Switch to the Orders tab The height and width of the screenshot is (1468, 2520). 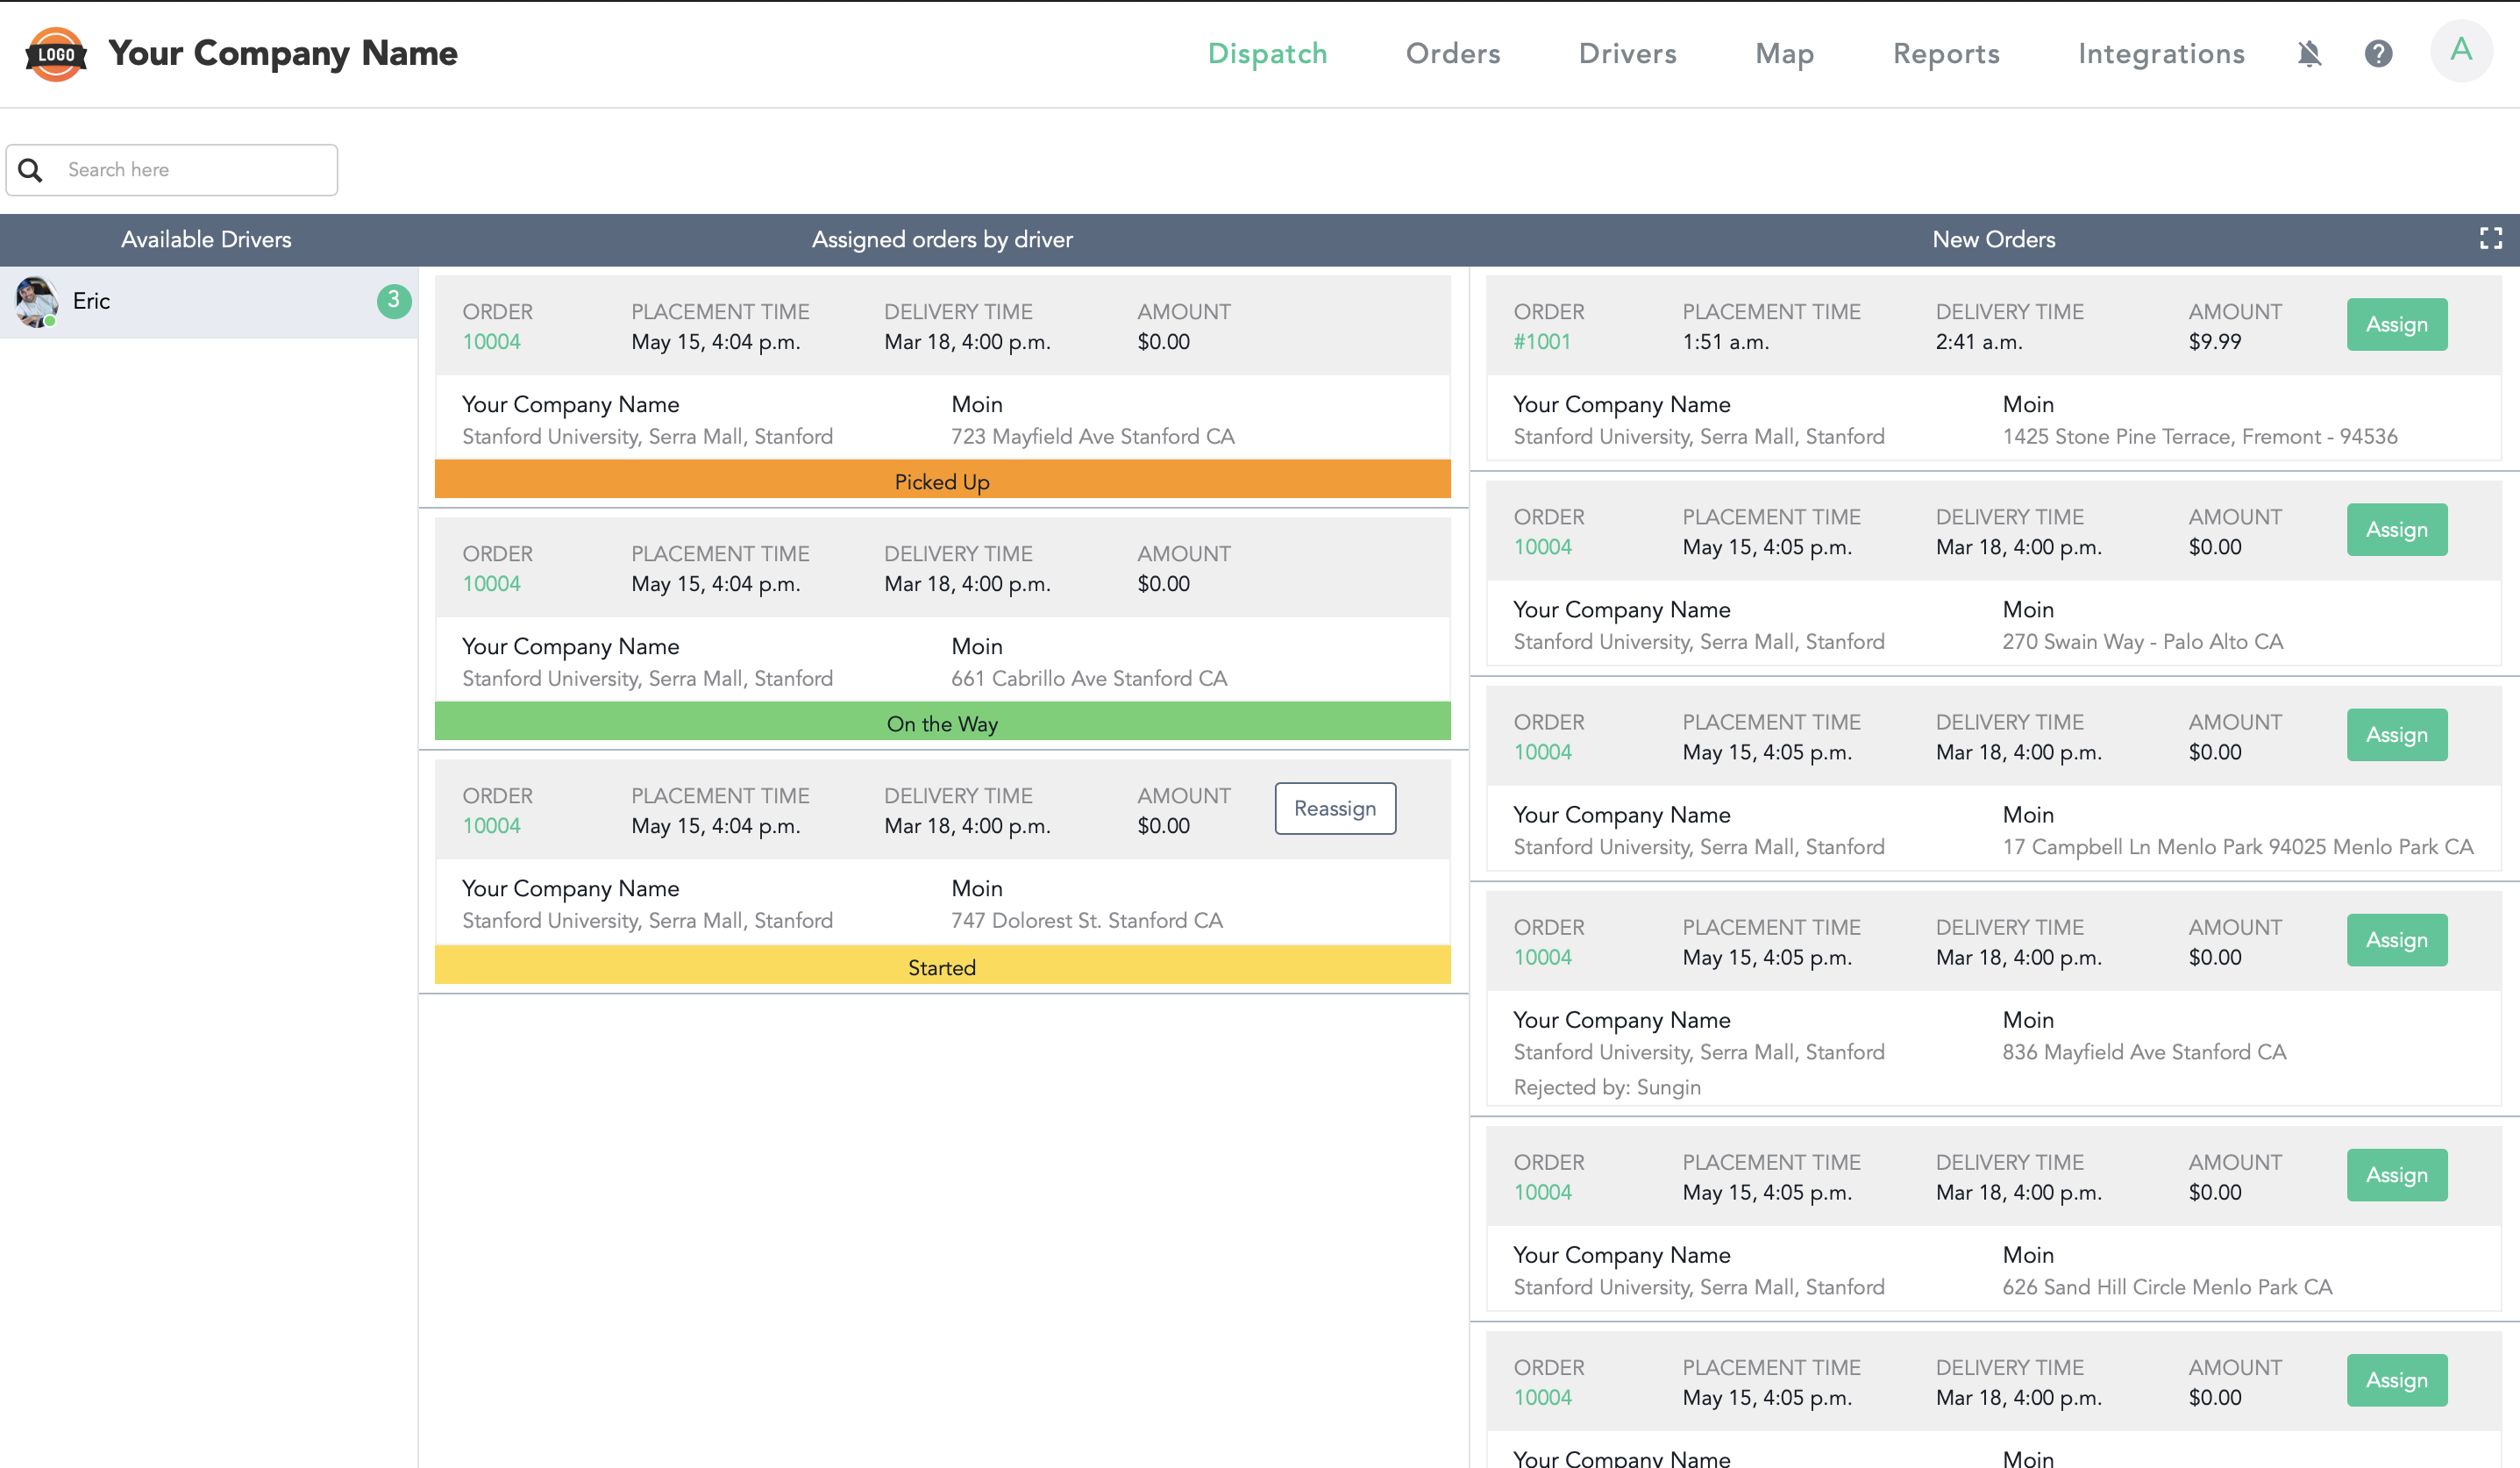click(x=1452, y=53)
